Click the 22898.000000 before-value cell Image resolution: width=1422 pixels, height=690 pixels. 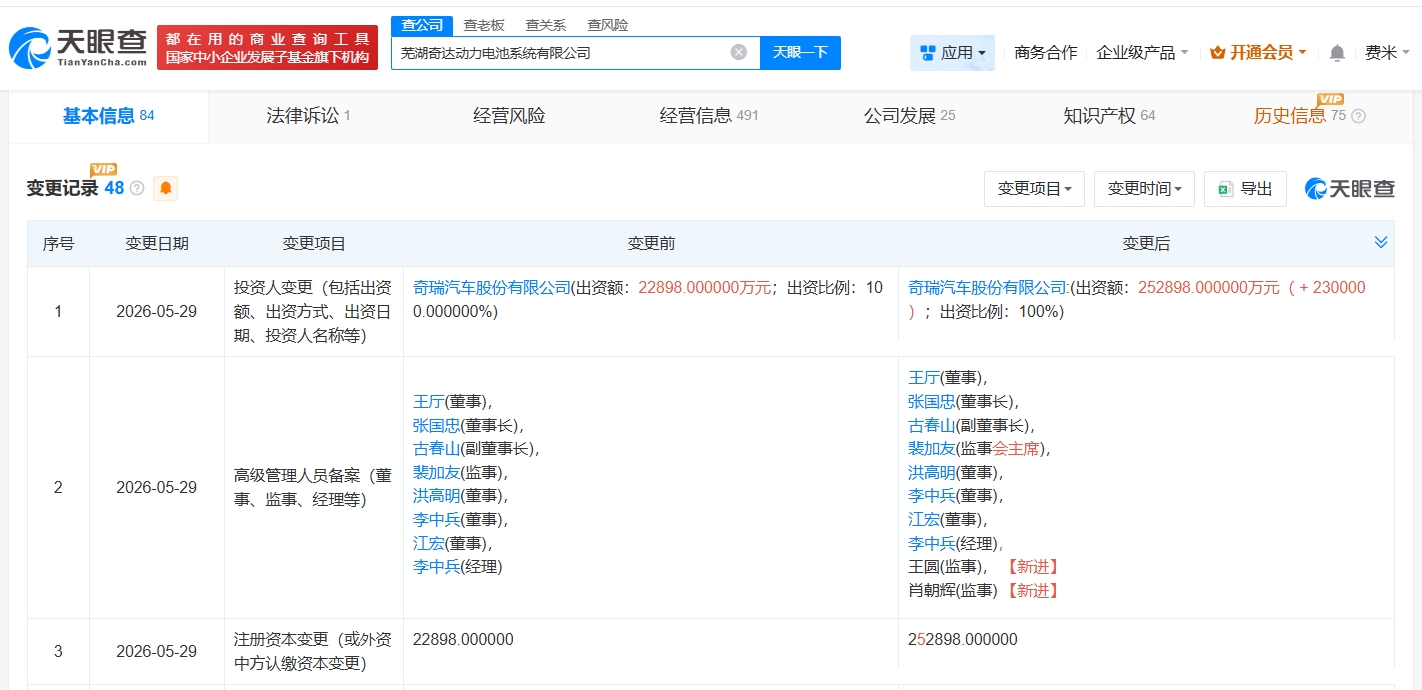click(x=463, y=639)
